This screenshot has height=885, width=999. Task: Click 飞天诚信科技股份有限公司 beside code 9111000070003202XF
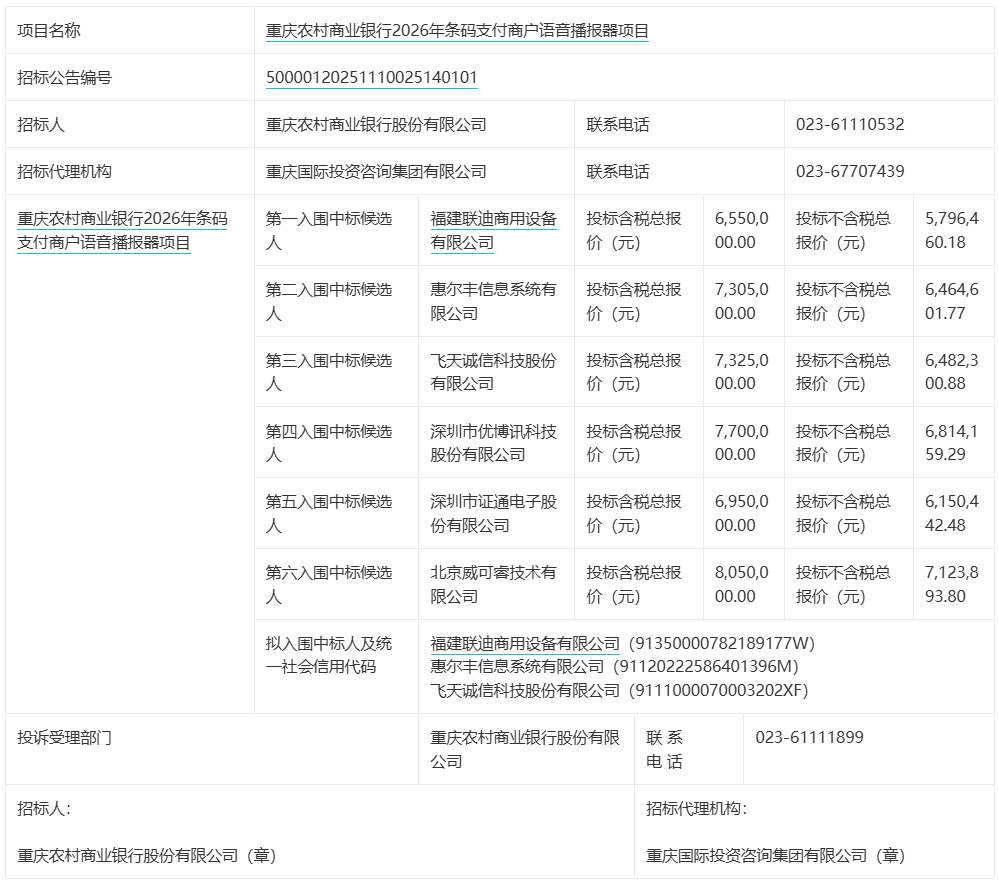point(525,690)
